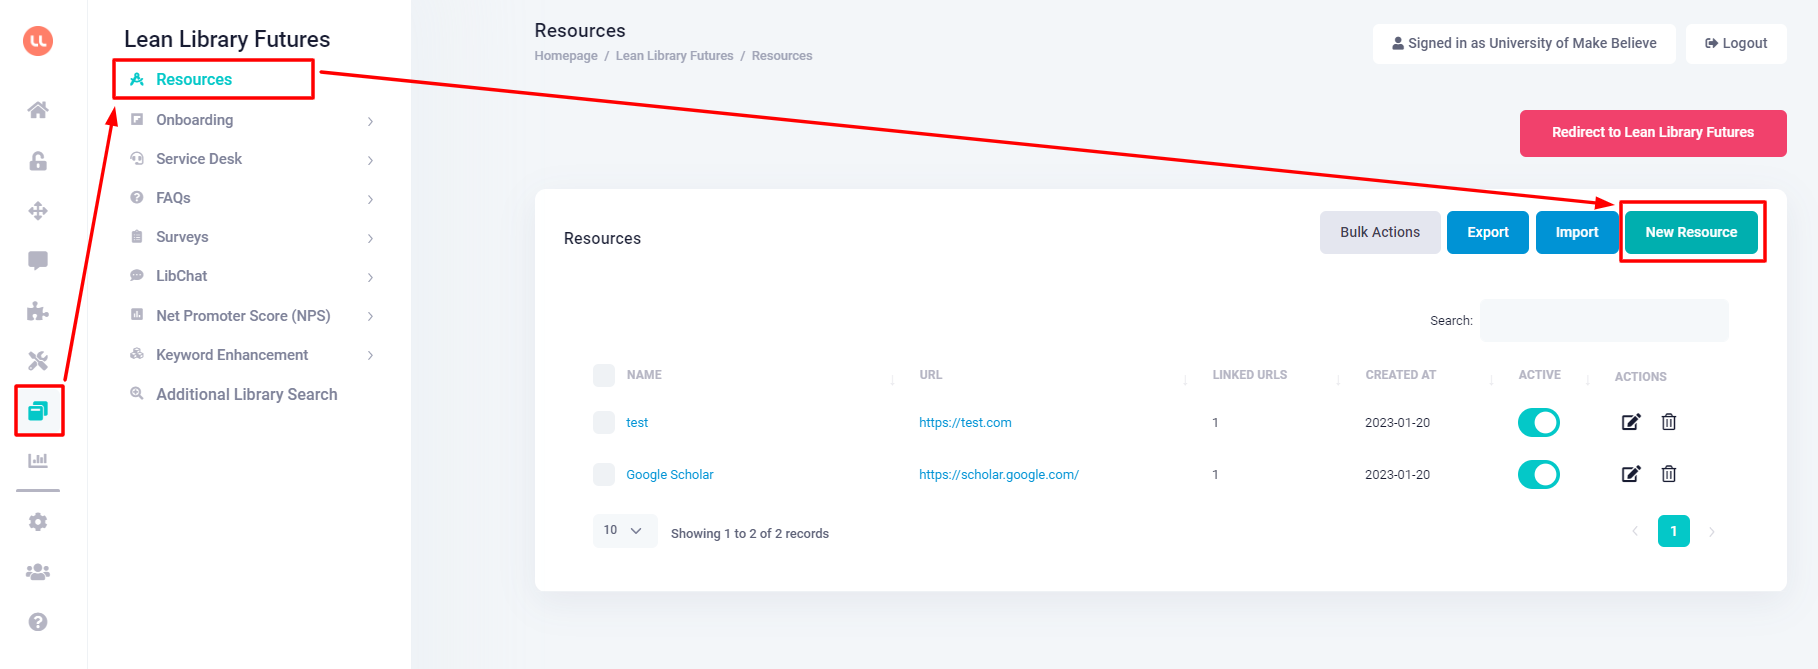Open the Google Scholar resource name link
The width and height of the screenshot is (1818, 669).
tap(669, 475)
